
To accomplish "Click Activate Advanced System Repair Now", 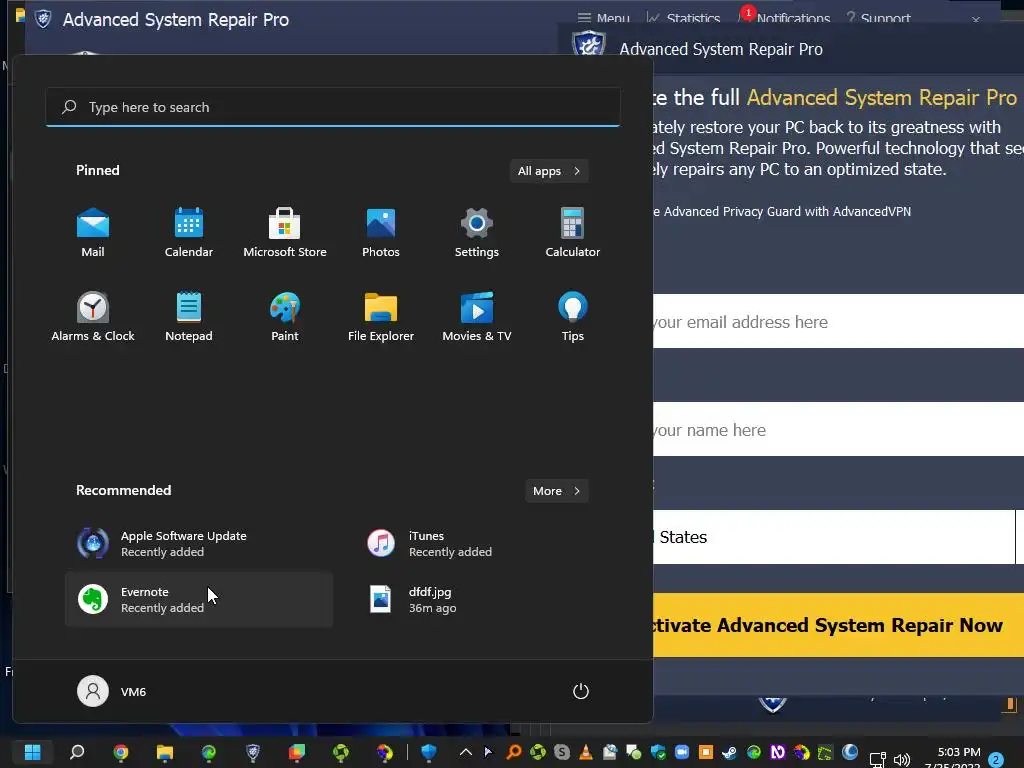I will click(x=839, y=625).
